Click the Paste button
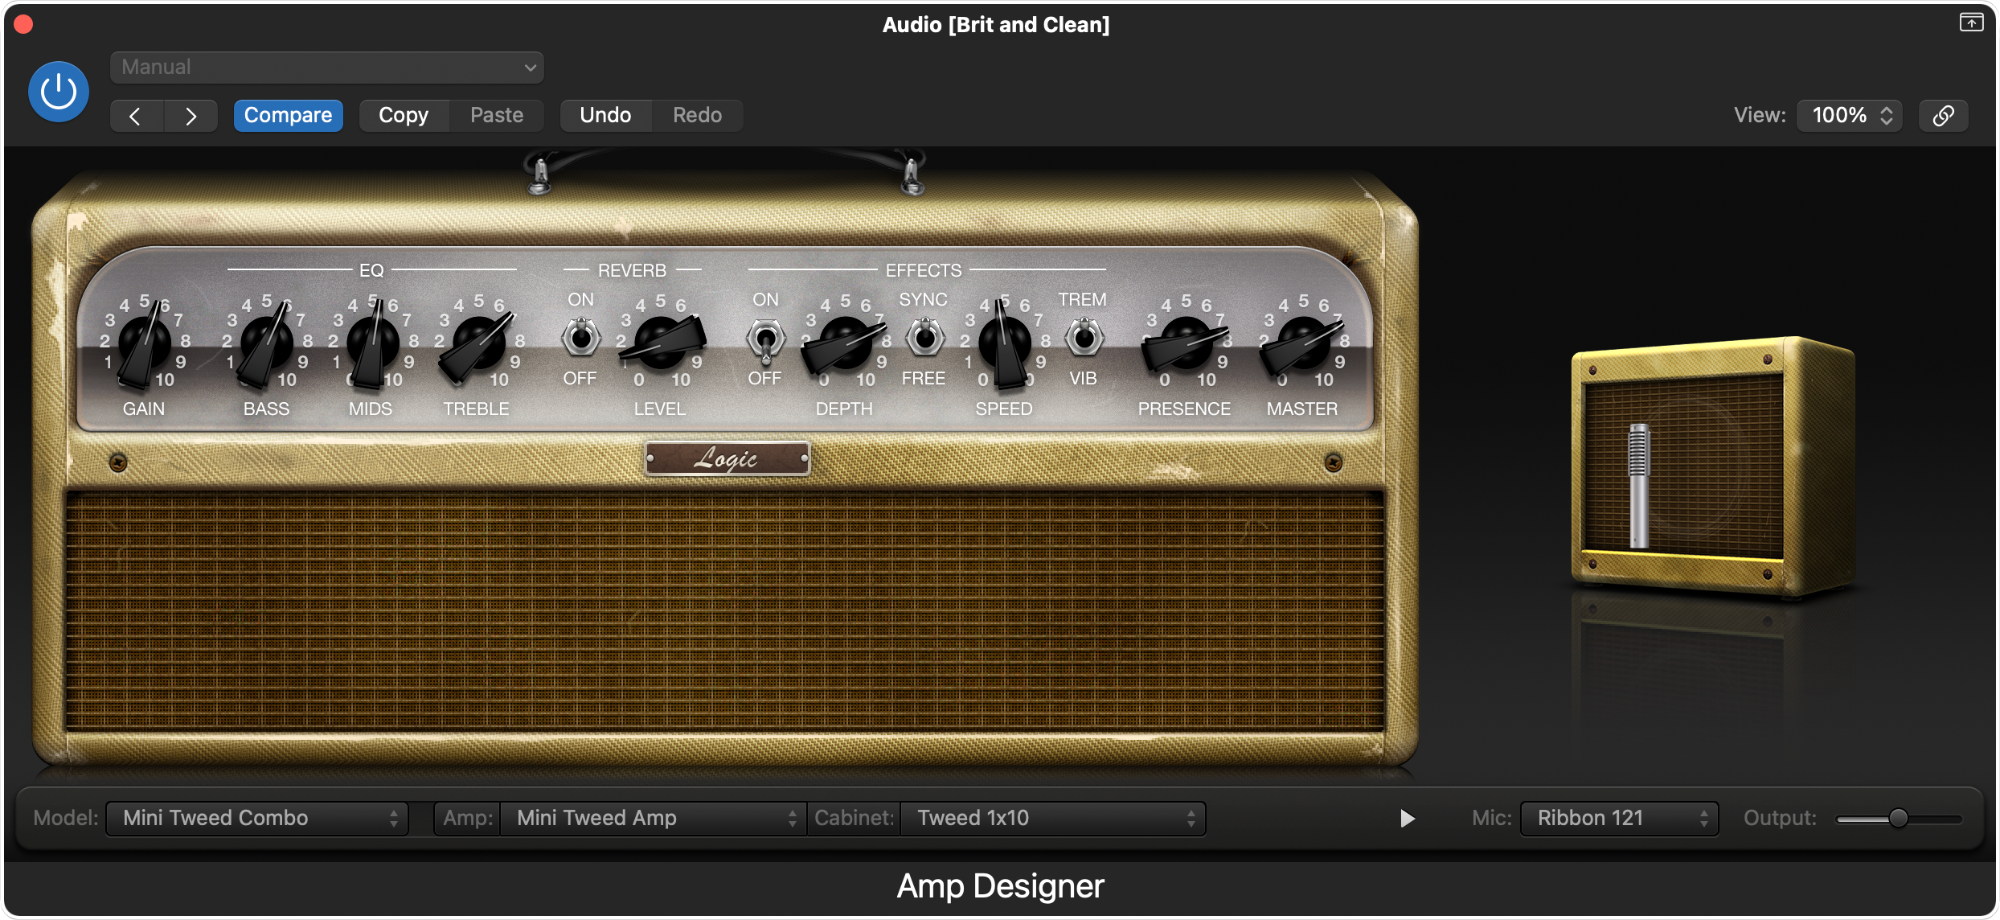 point(497,115)
